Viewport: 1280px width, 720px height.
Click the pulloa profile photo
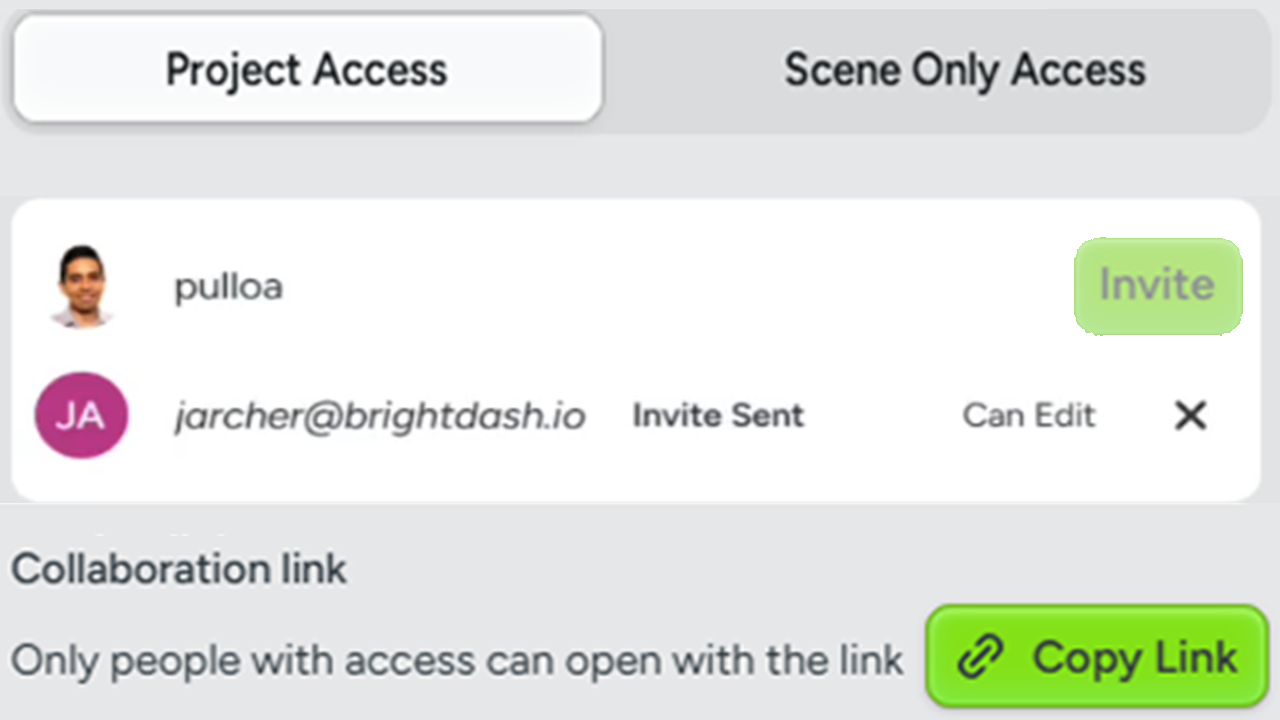click(x=82, y=286)
